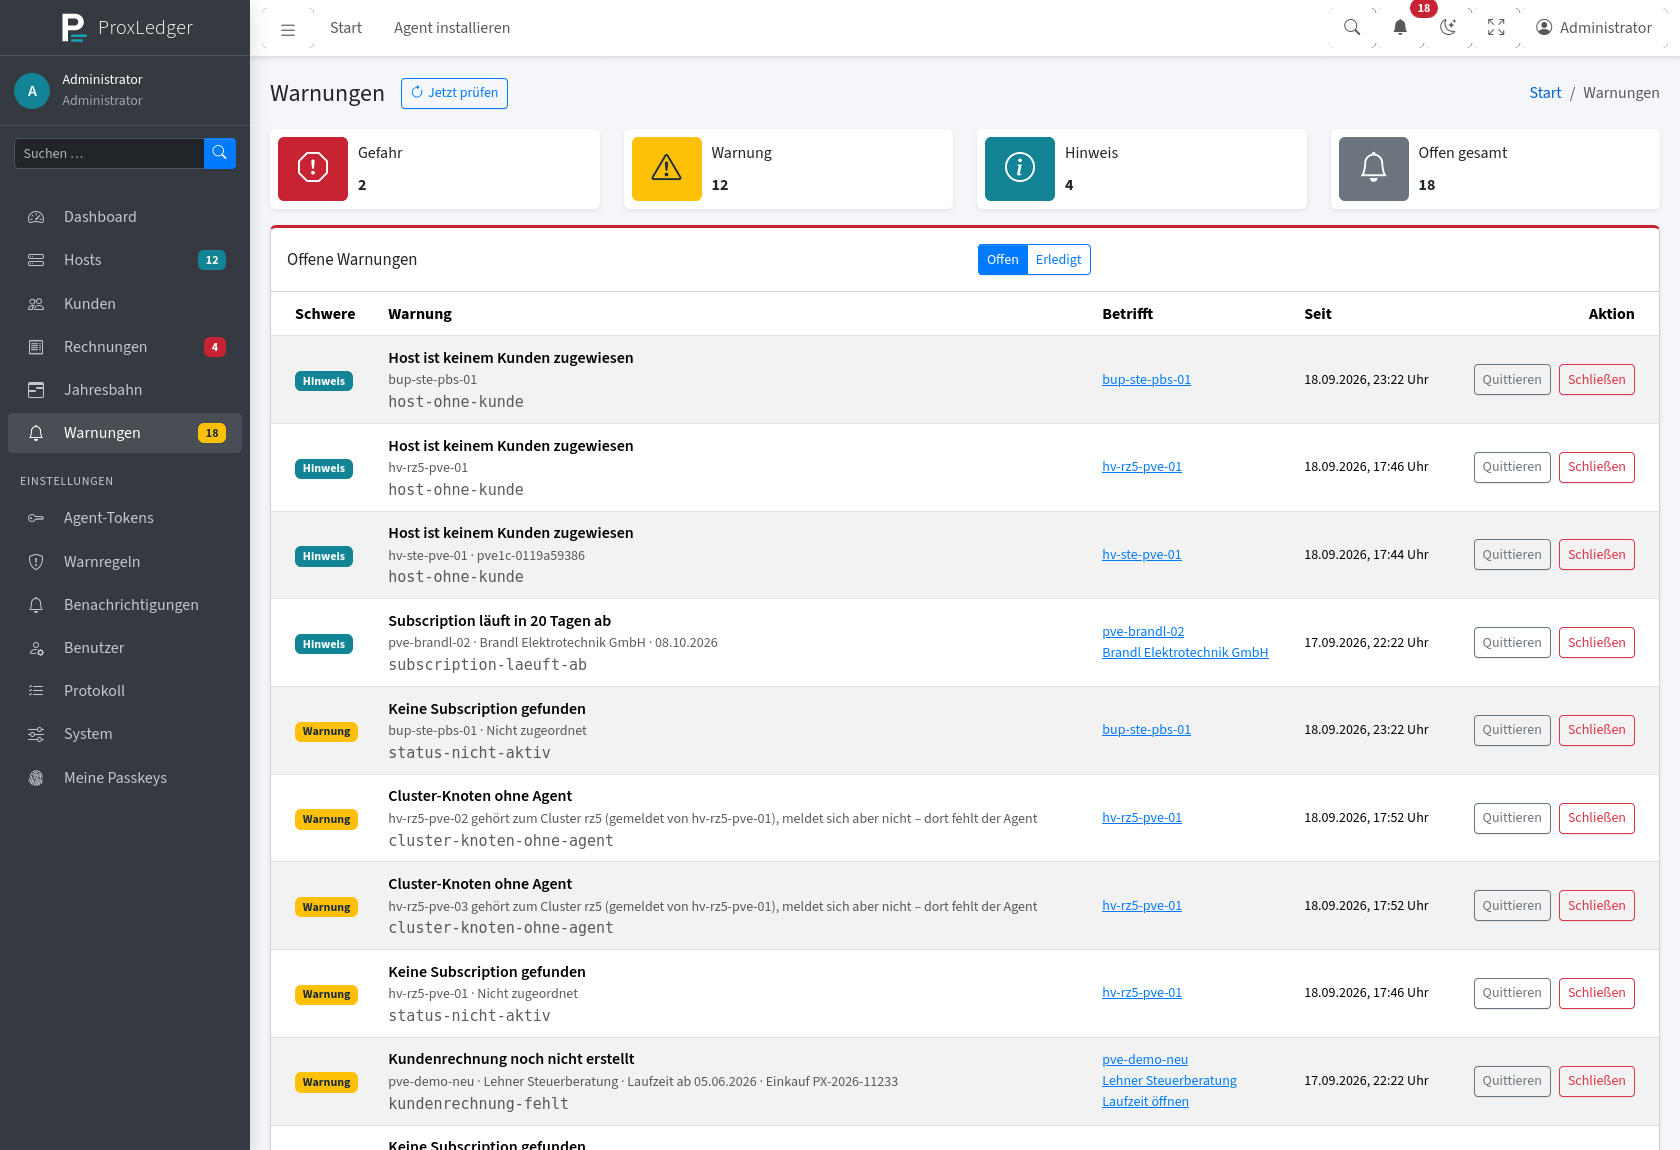Open the search magnifier in top bar

(x=1352, y=28)
